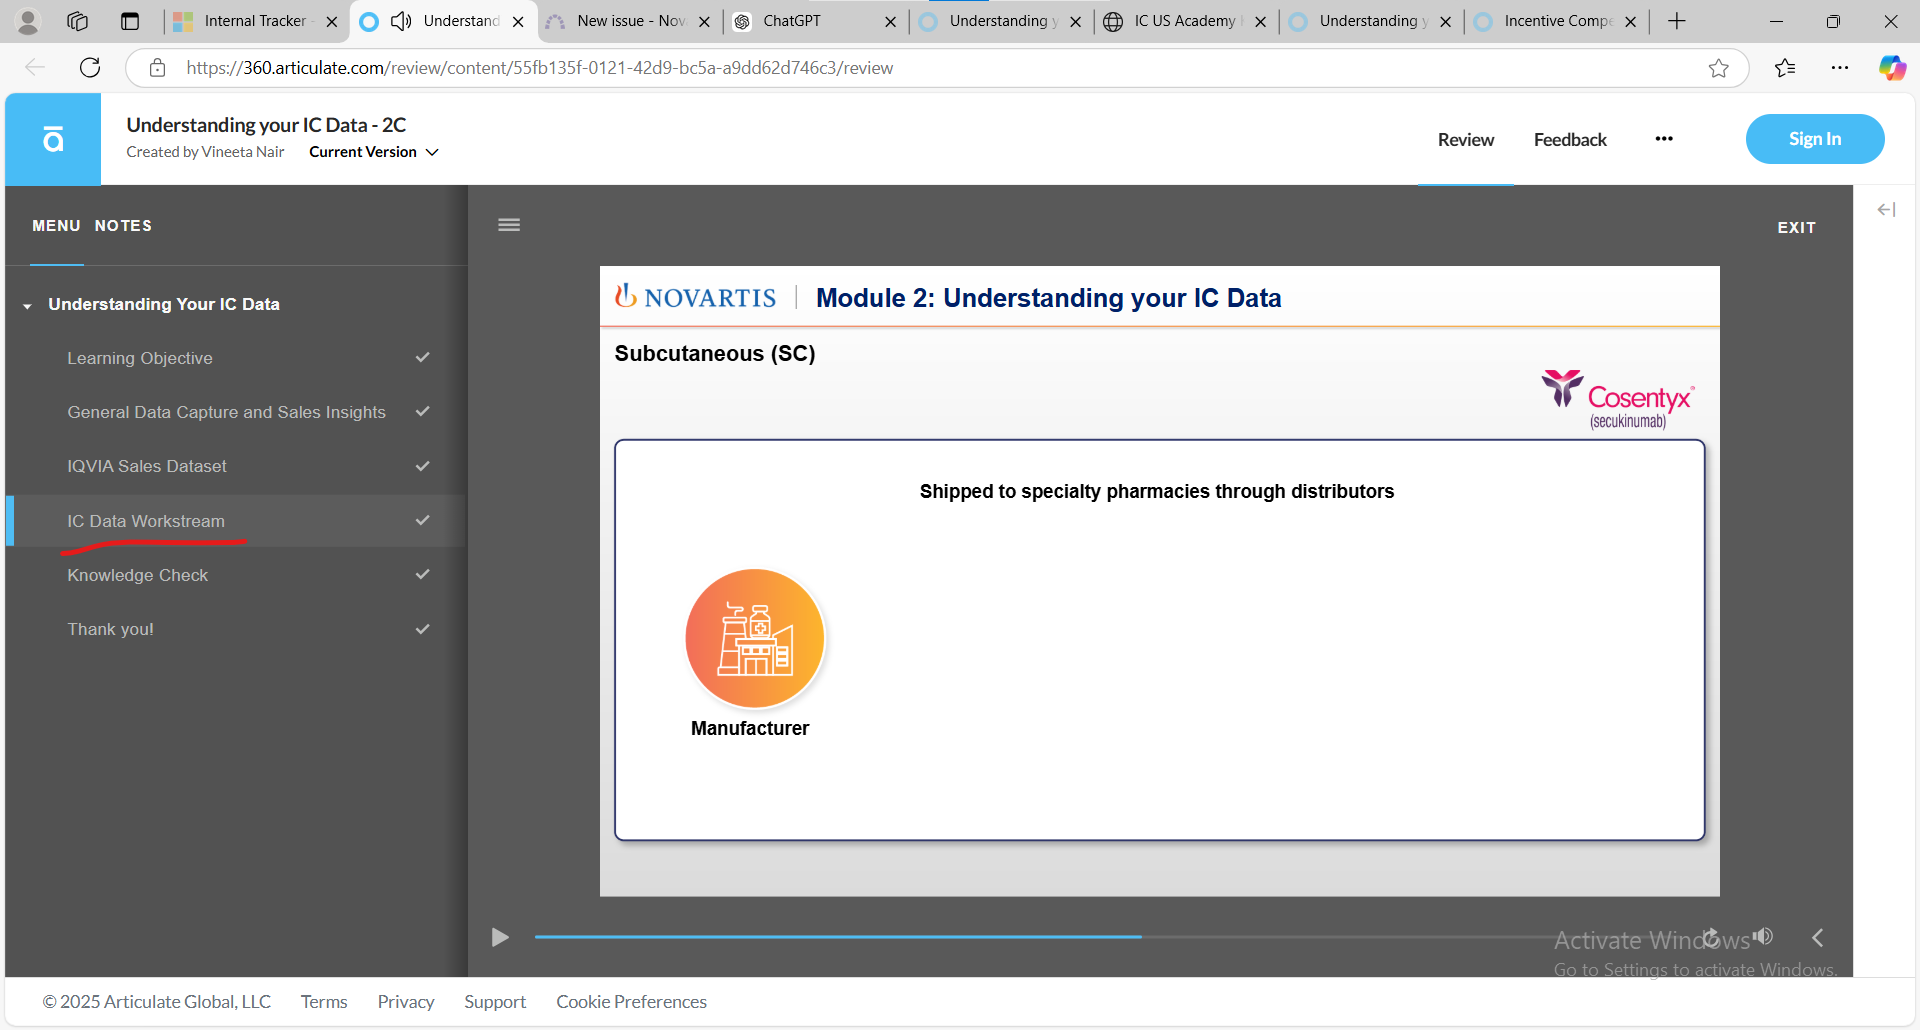Image resolution: width=1920 pixels, height=1030 pixels.
Task: Switch to the NOTES tab
Action: click(123, 226)
